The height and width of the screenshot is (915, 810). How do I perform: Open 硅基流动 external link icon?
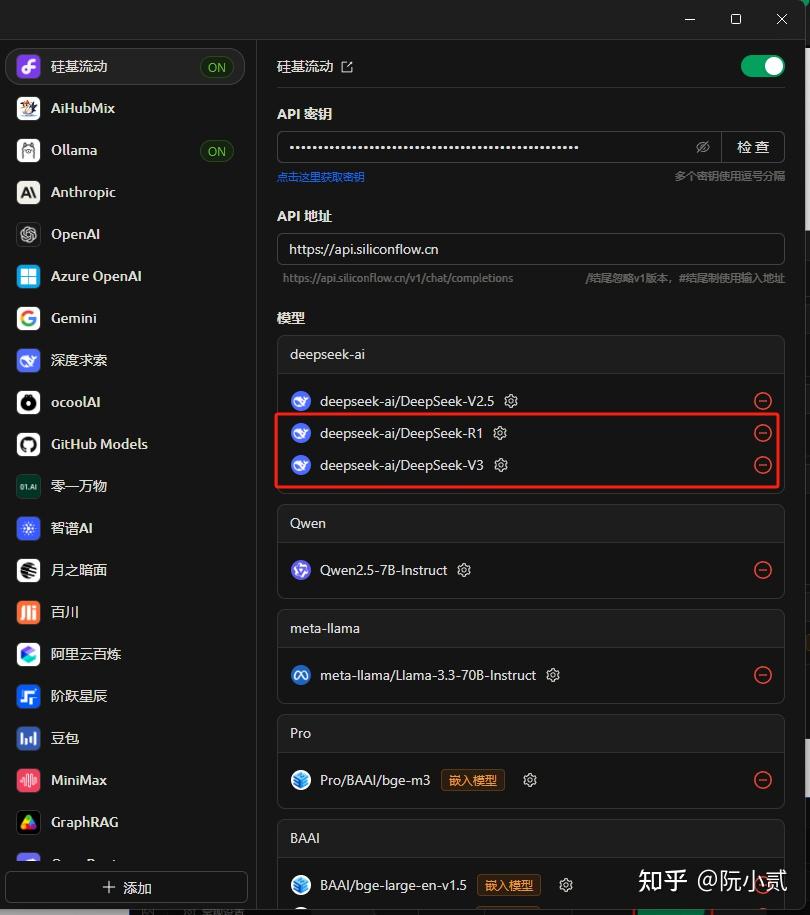(347, 67)
